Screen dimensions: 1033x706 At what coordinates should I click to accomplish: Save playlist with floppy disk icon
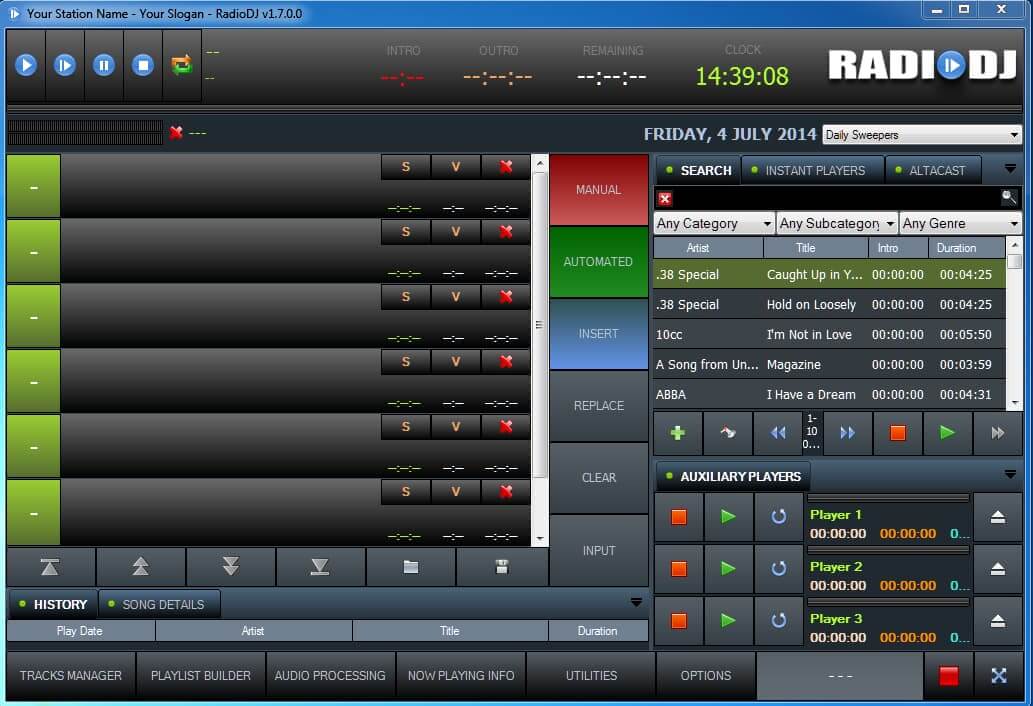501,566
